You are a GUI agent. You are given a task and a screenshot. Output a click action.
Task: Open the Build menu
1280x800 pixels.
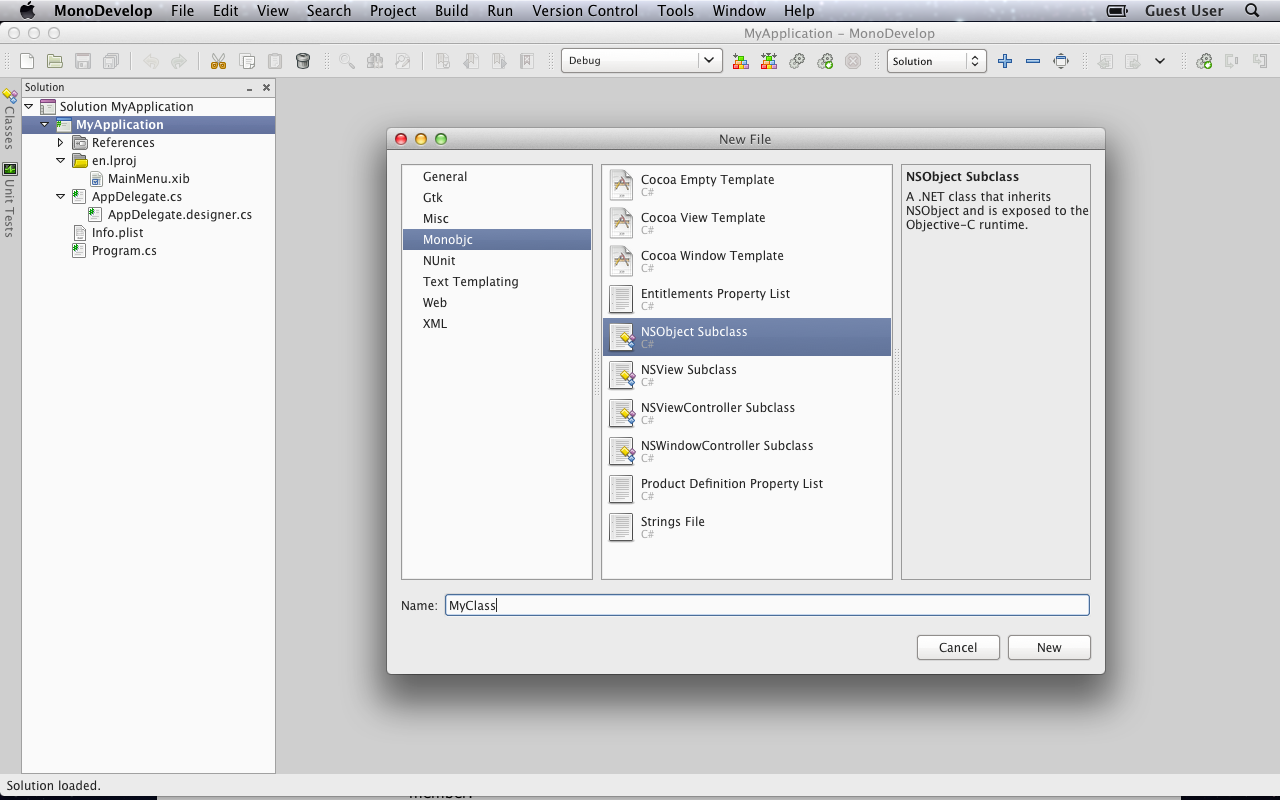point(451,11)
